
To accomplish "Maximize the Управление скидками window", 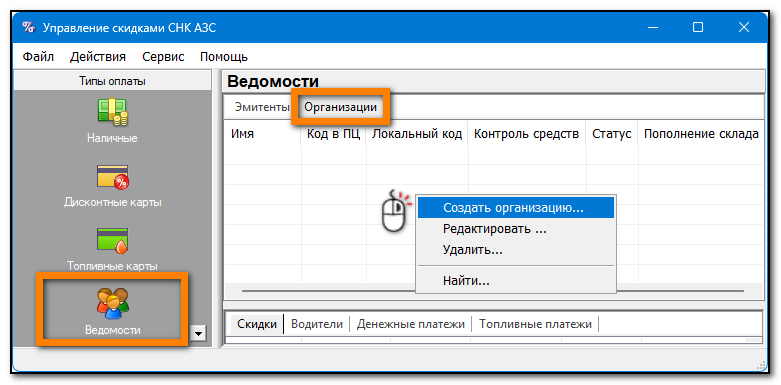I will coord(698,27).
